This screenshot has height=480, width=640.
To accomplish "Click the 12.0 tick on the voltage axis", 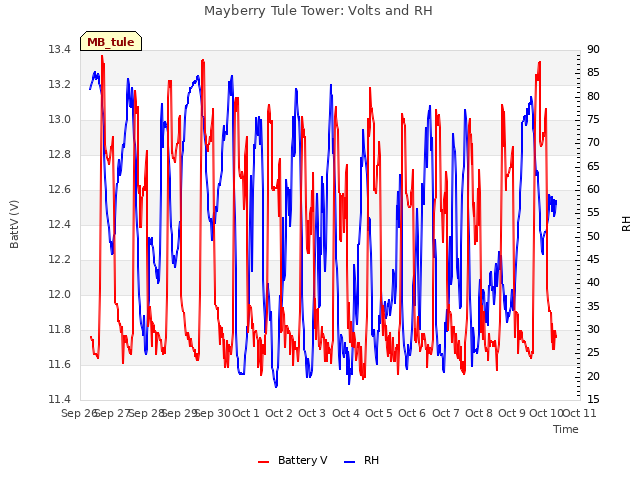I will [59, 295].
